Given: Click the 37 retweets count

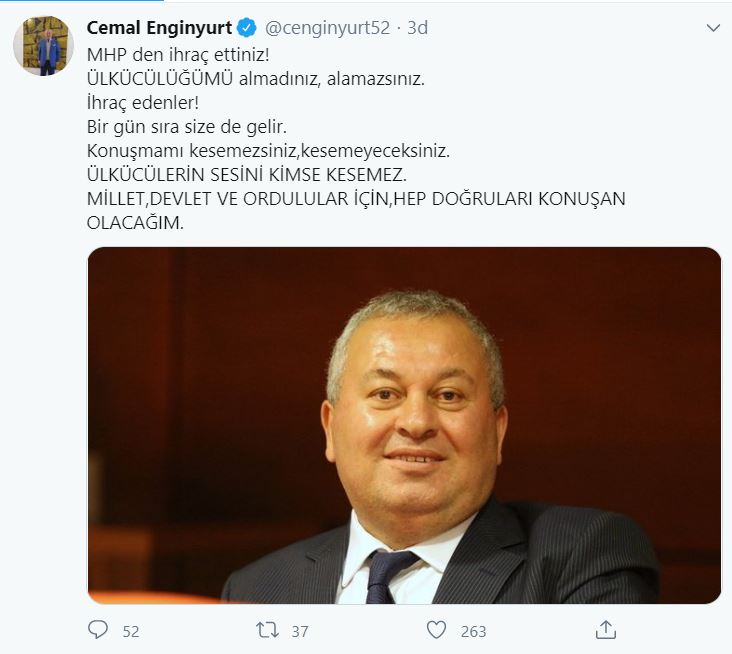Looking at the screenshot, I should (x=300, y=632).
